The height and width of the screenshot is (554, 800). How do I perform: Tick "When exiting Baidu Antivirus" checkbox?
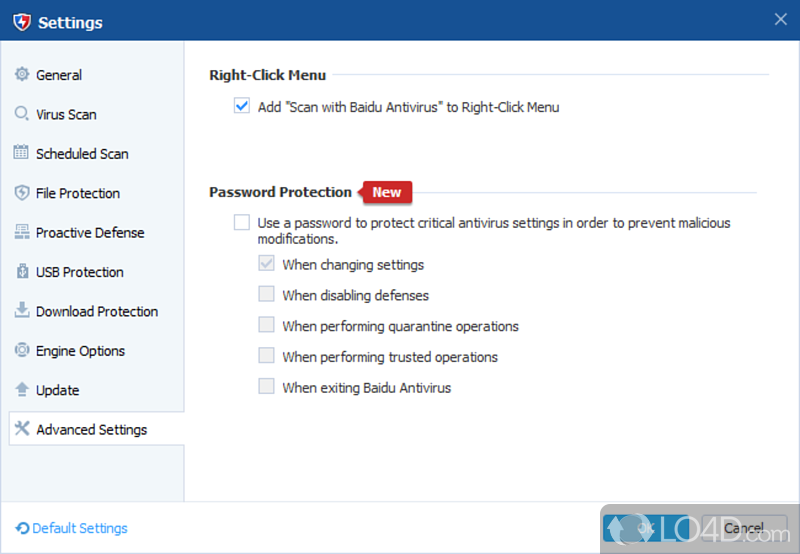[x=266, y=387]
